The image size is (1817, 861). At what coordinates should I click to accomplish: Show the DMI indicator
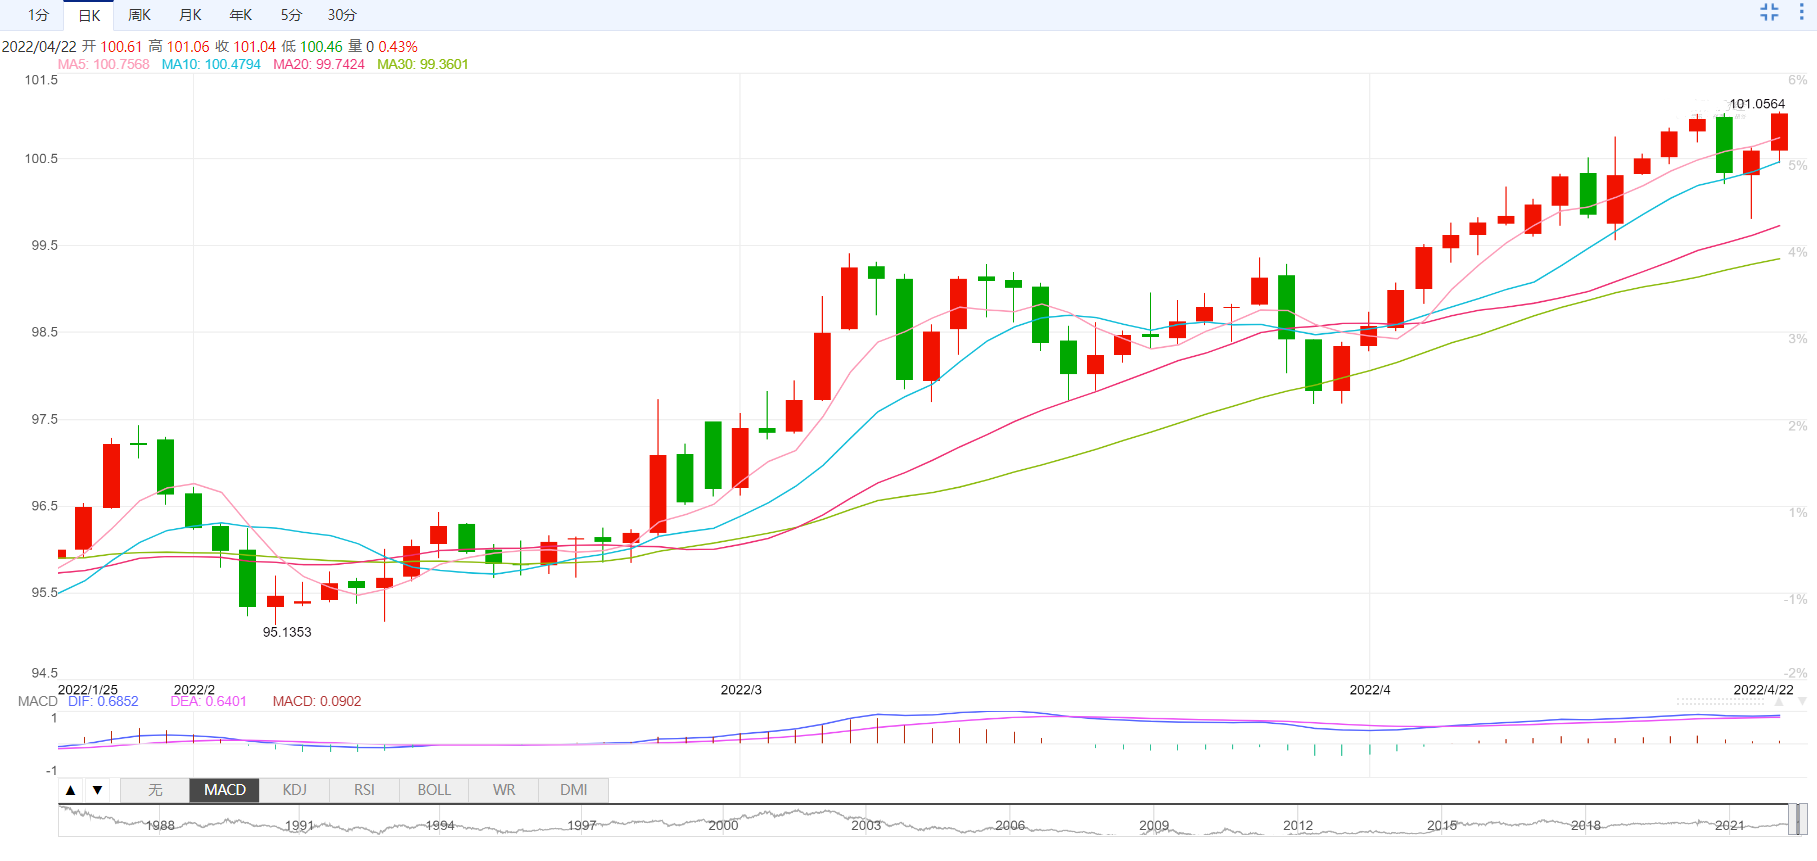click(574, 790)
